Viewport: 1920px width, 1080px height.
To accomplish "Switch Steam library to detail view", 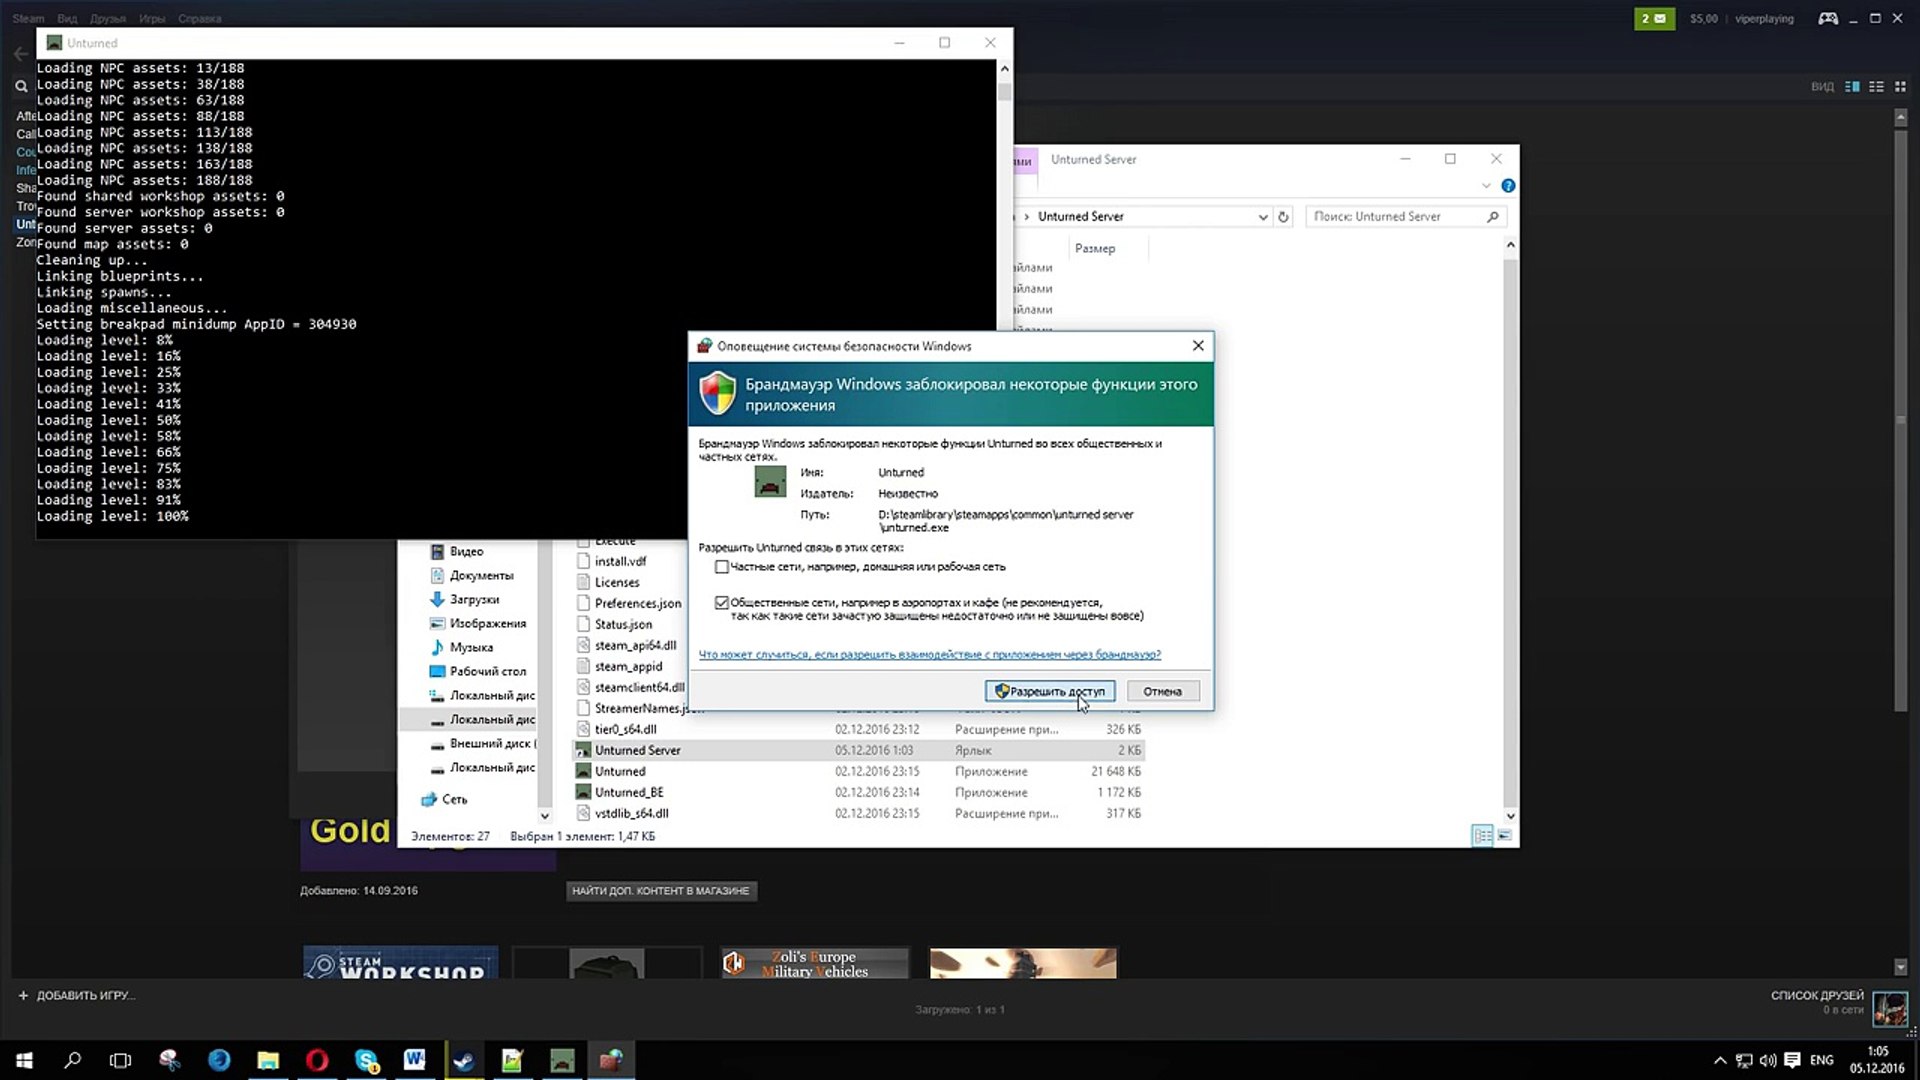I will [x=1852, y=87].
